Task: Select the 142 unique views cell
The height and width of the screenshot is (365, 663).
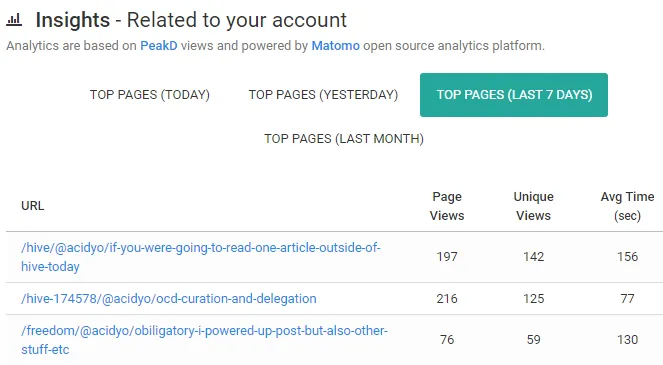Action: tap(533, 257)
